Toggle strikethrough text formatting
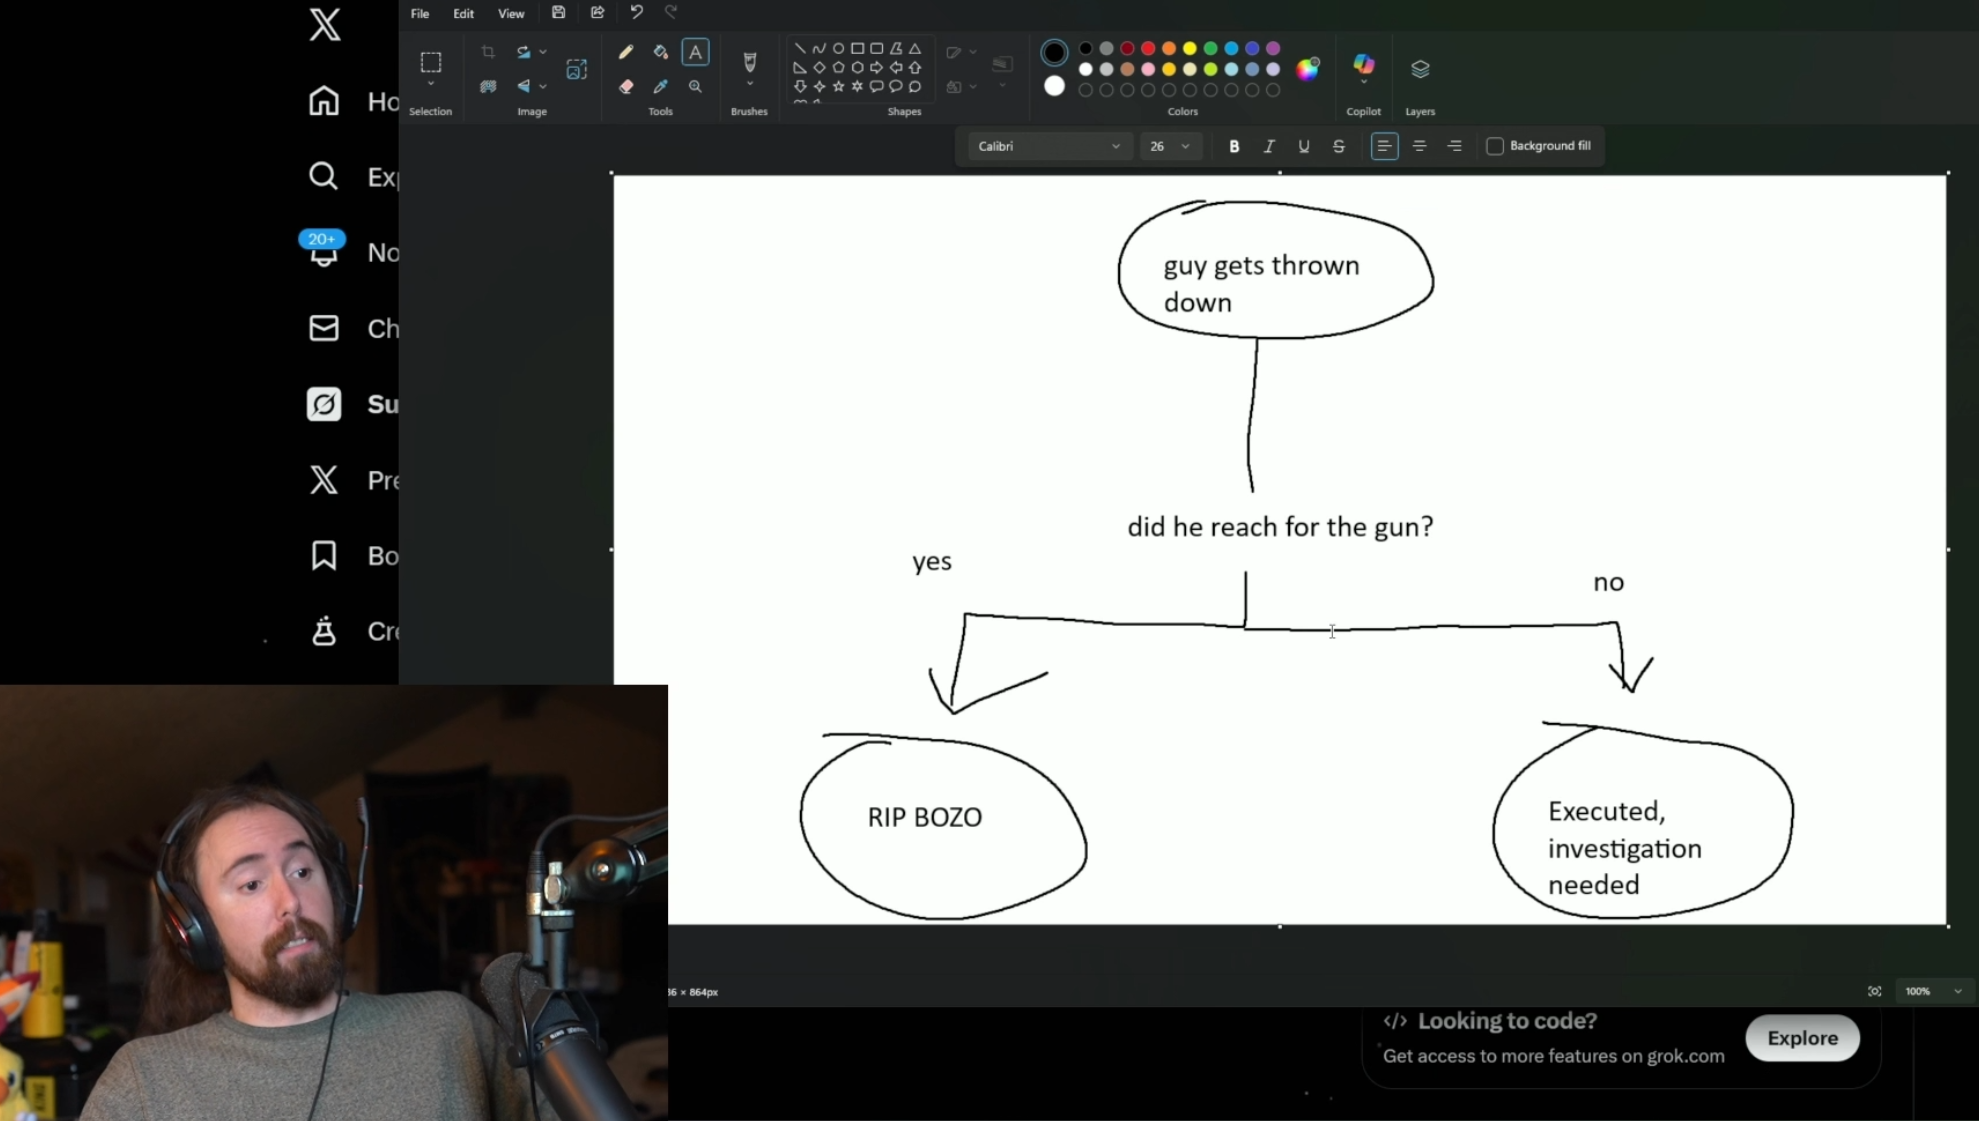 click(1339, 146)
